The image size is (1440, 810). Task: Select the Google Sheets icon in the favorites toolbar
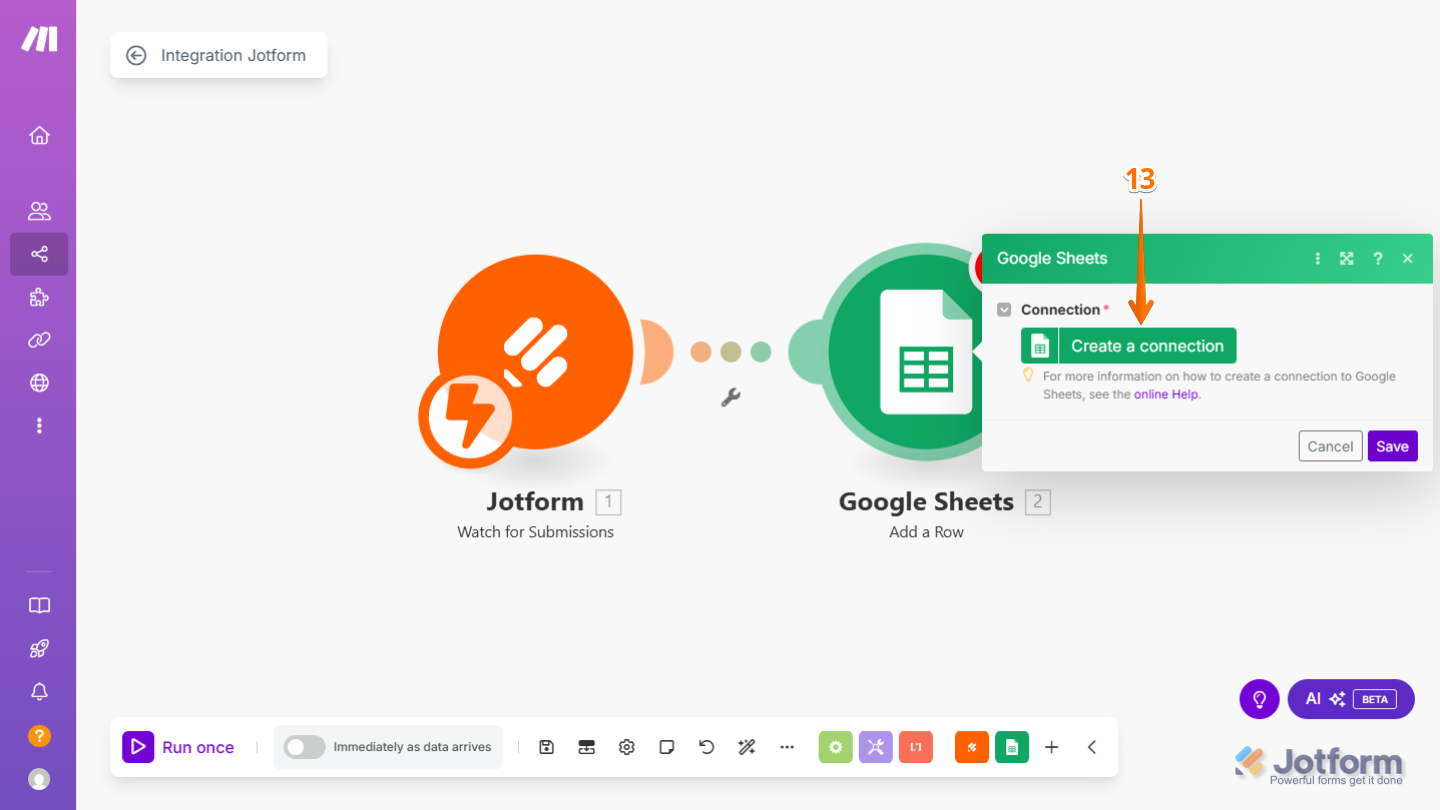tap(1011, 747)
